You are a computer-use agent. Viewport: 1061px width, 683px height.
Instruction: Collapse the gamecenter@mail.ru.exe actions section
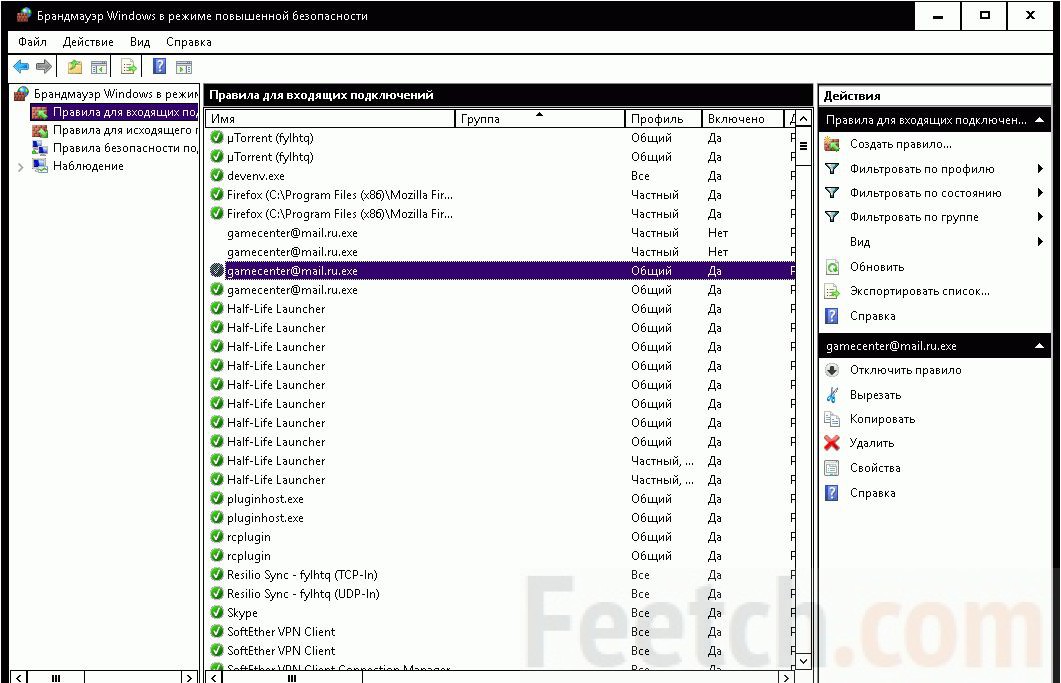[1039, 346]
